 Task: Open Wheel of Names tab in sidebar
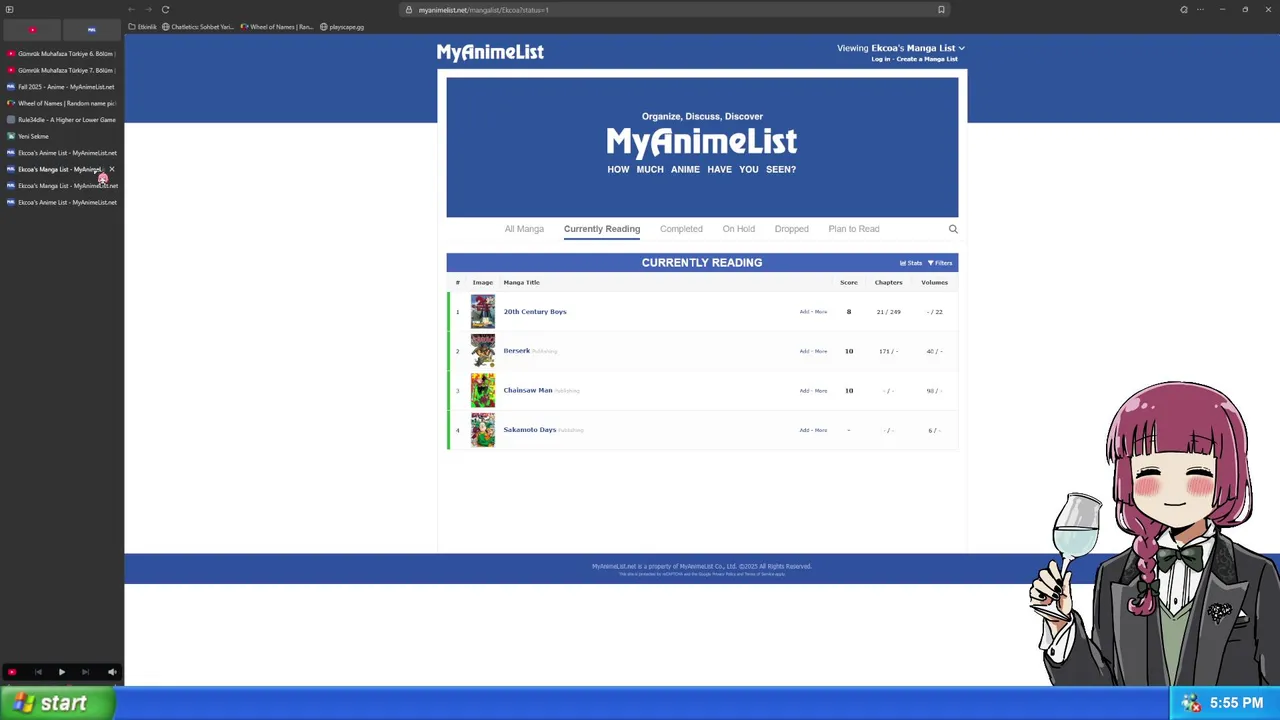pos(61,103)
